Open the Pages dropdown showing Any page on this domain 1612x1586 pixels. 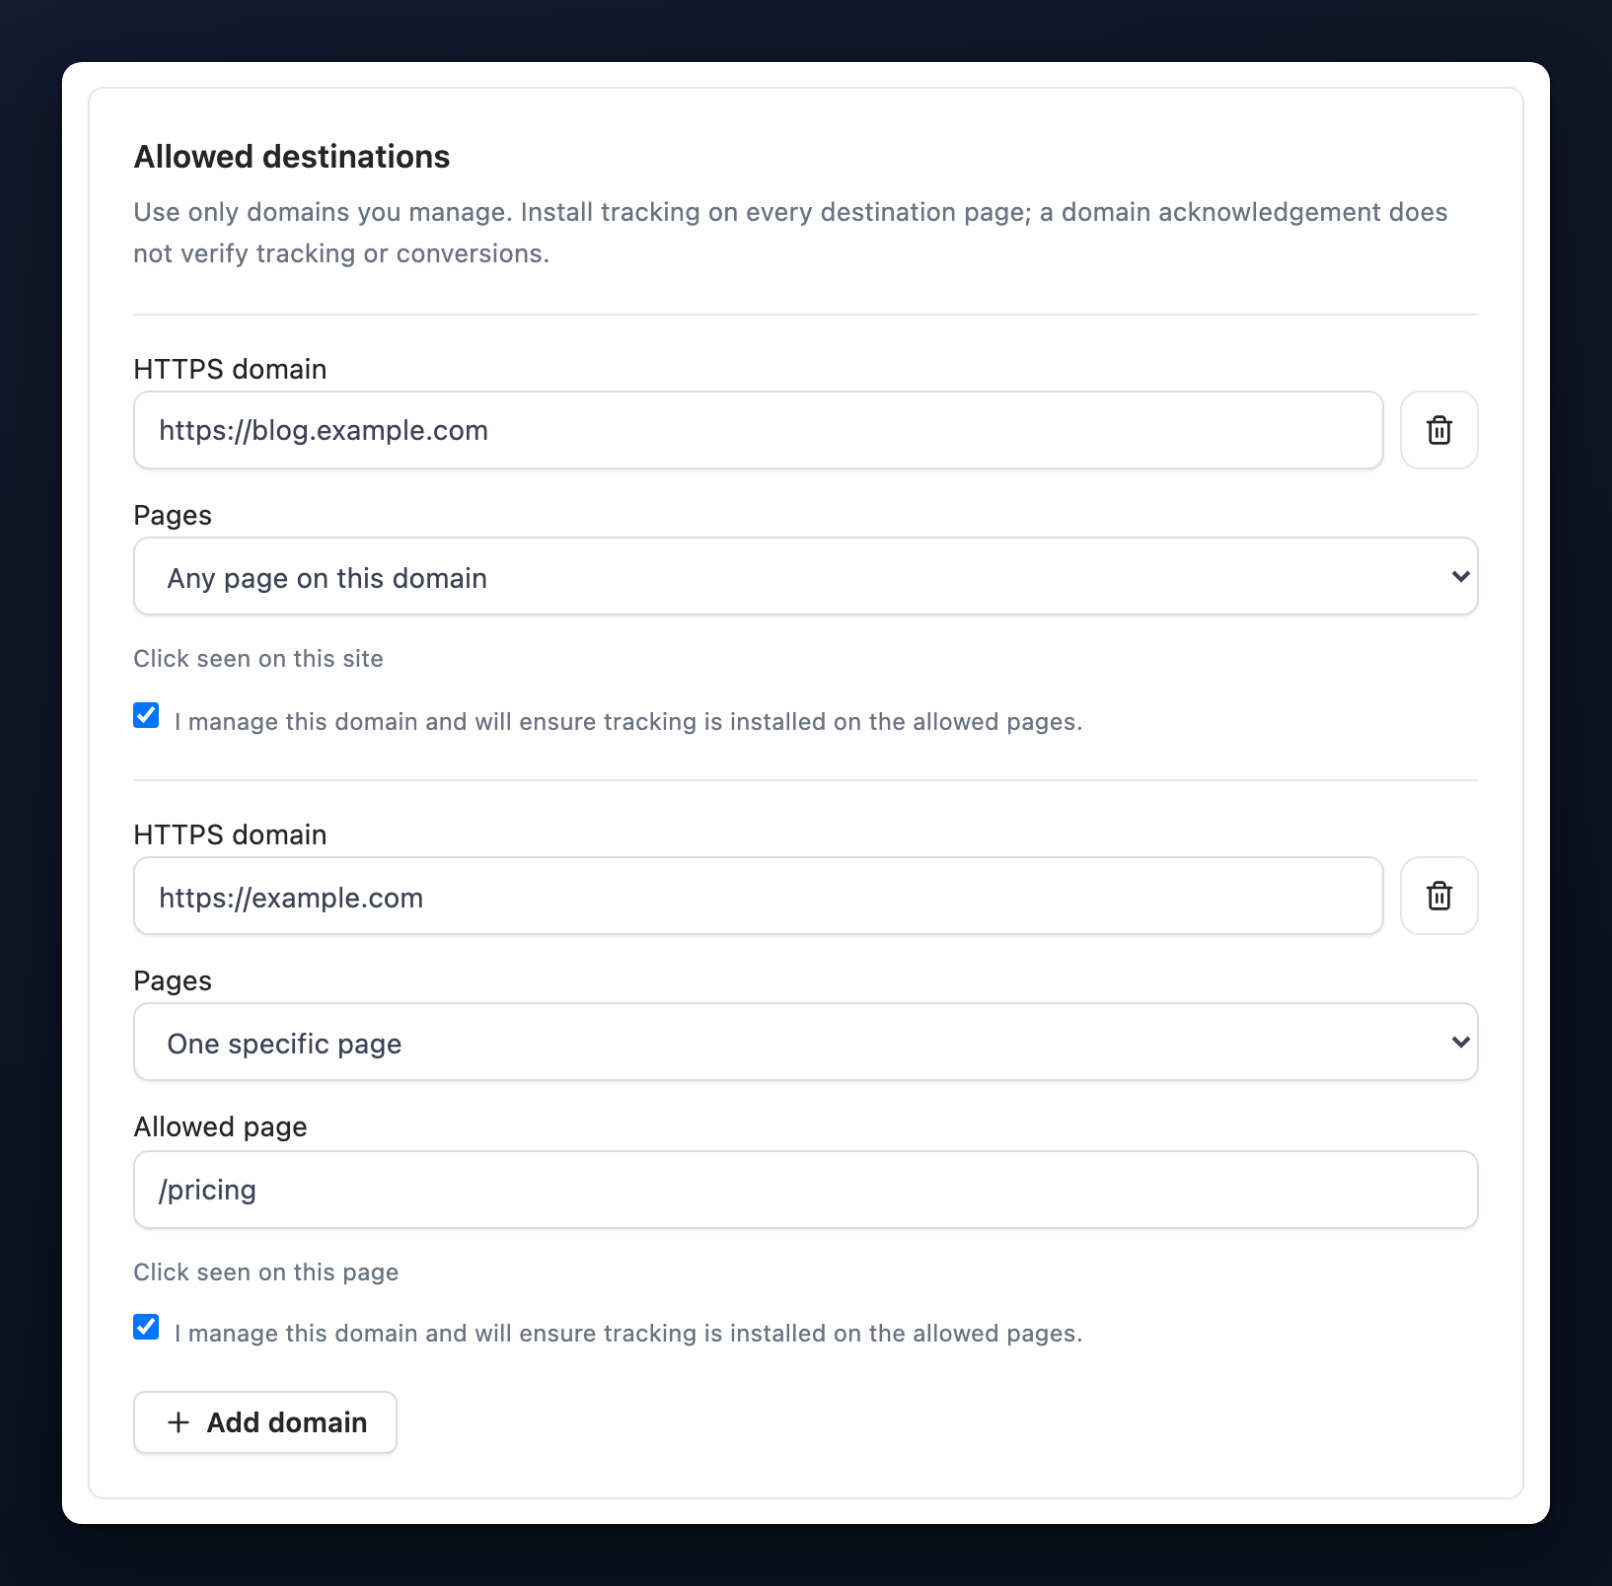(806, 577)
